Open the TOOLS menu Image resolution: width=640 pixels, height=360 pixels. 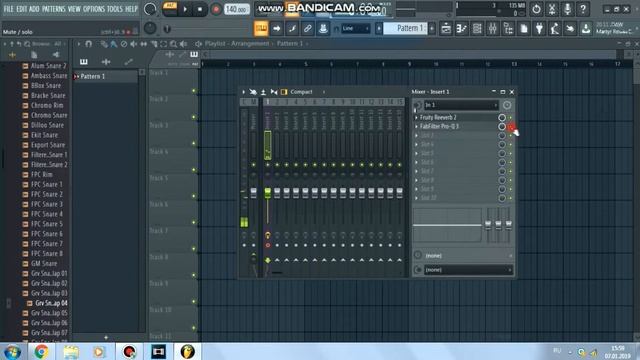tap(115, 9)
